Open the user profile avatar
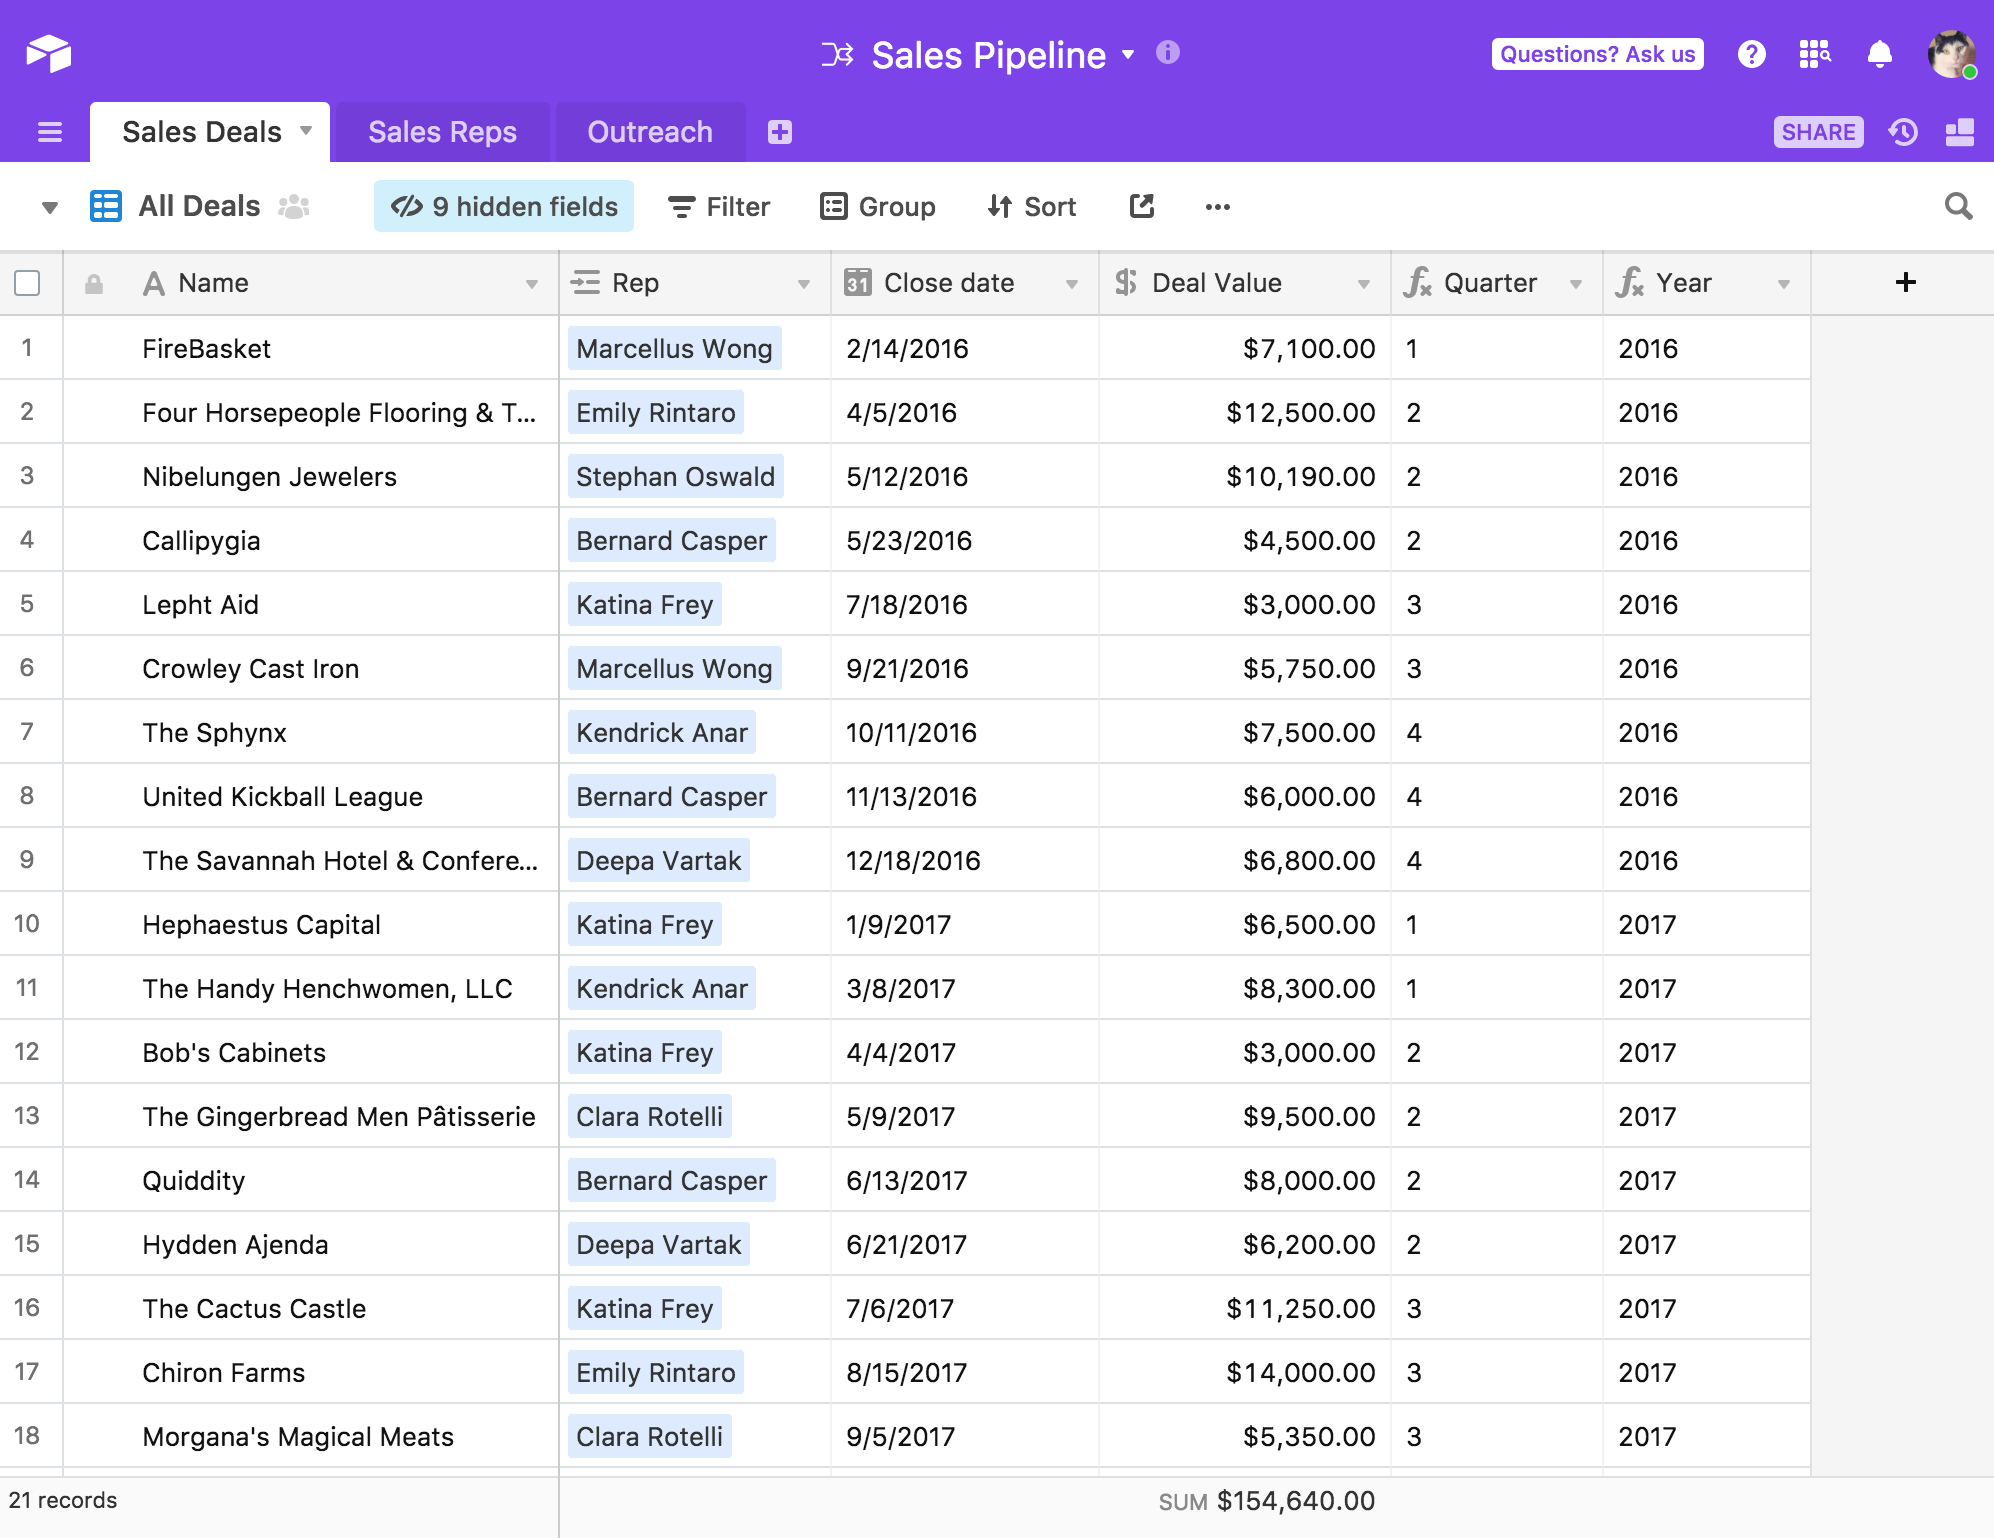 [1952, 54]
